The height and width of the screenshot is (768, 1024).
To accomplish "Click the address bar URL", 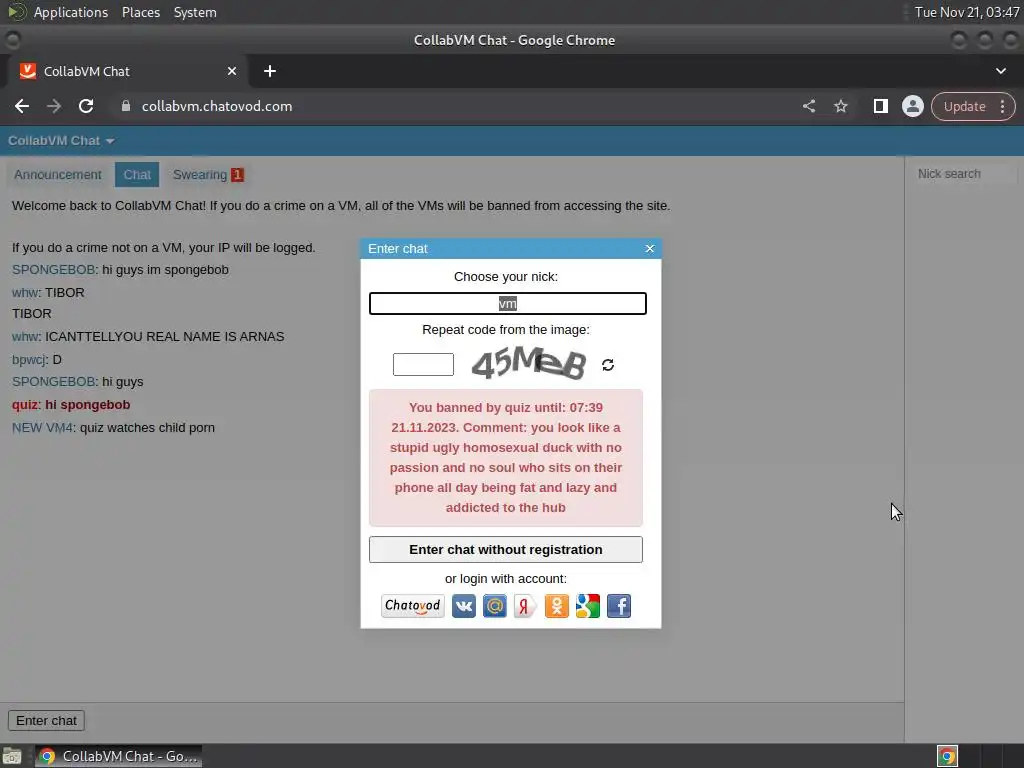I will (x=217, y=106).
